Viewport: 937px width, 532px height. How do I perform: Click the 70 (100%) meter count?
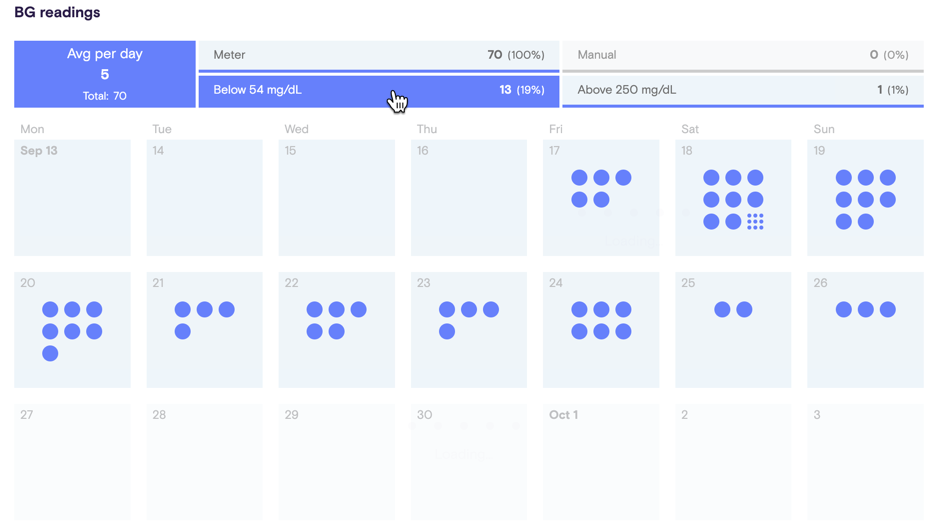516,55
